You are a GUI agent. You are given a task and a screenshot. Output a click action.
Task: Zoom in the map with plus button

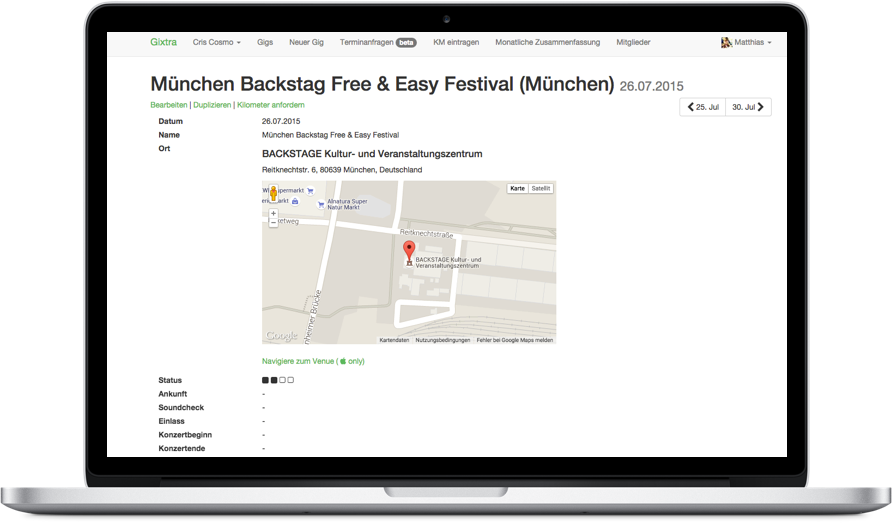[273, 213]
